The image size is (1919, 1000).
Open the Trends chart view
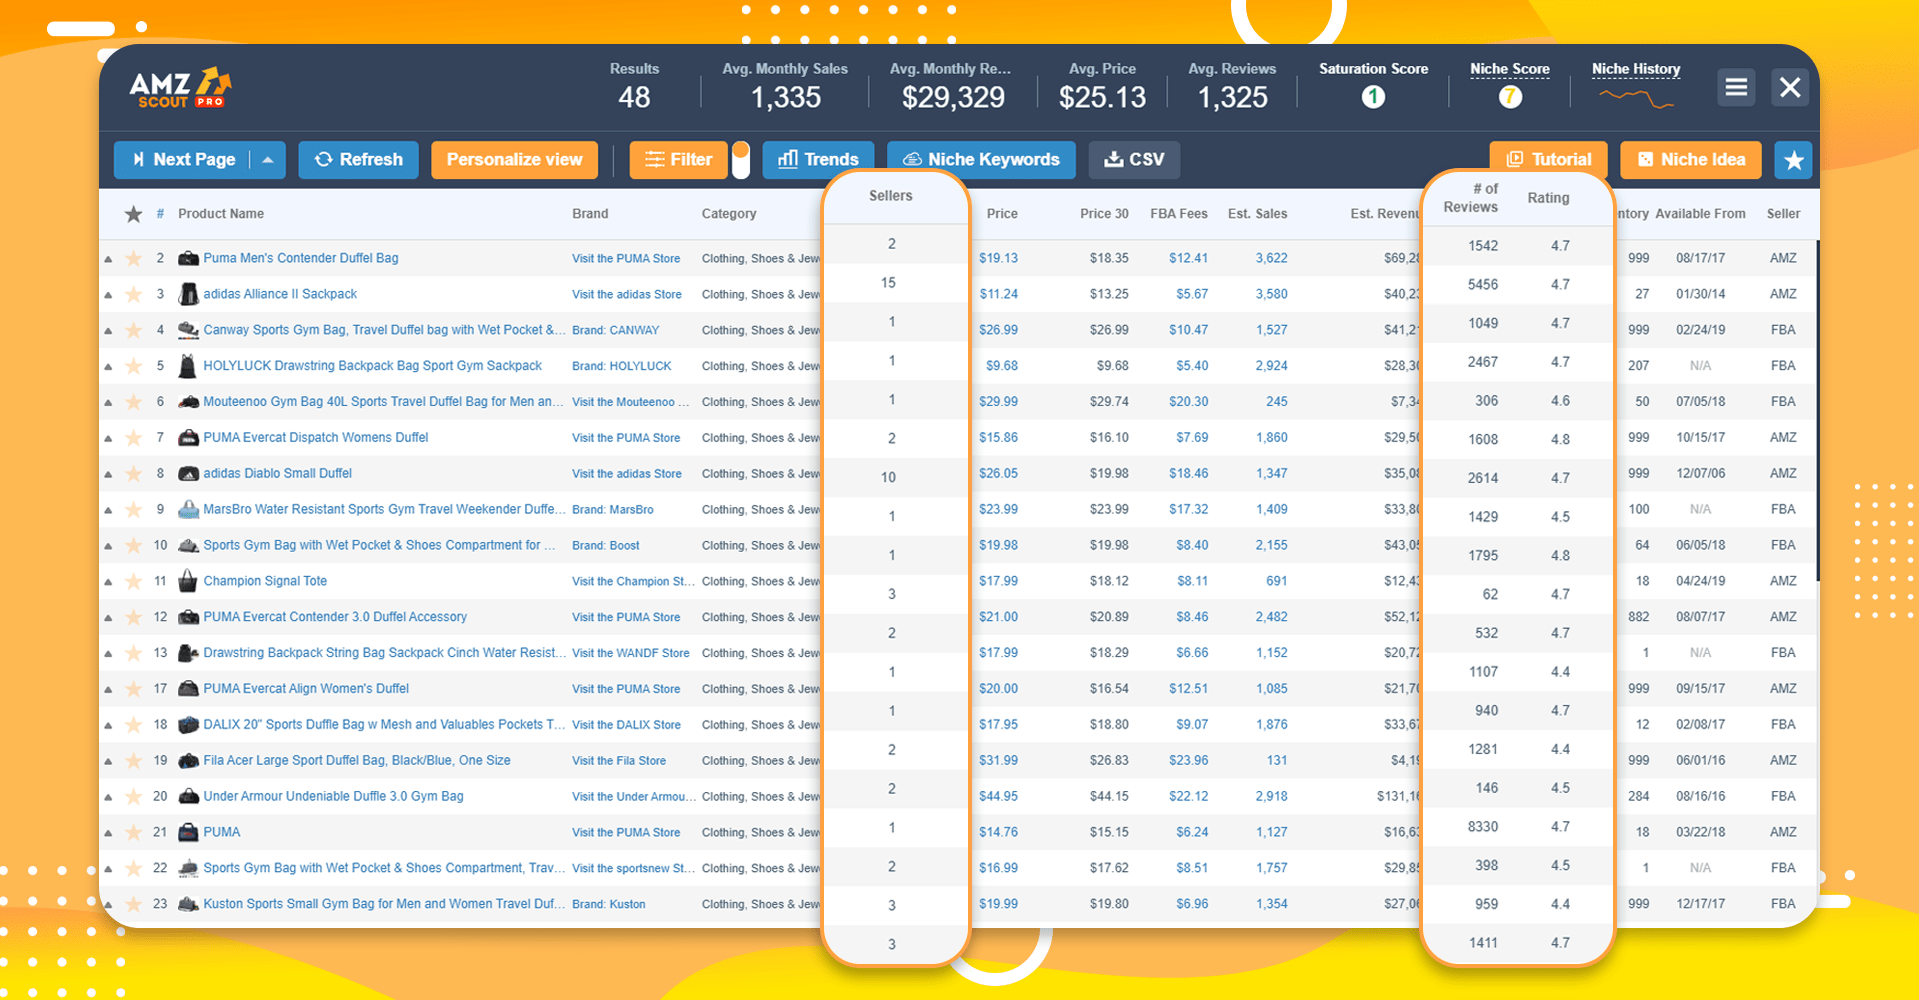818,159
